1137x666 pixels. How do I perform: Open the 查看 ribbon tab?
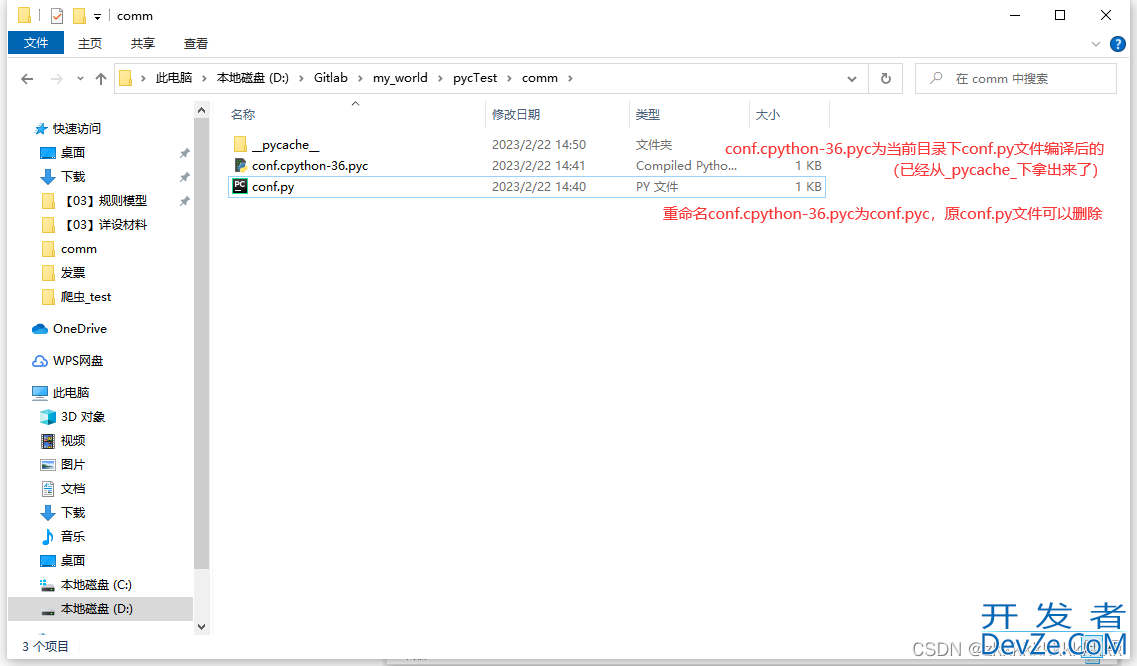[x=196, y=44]
